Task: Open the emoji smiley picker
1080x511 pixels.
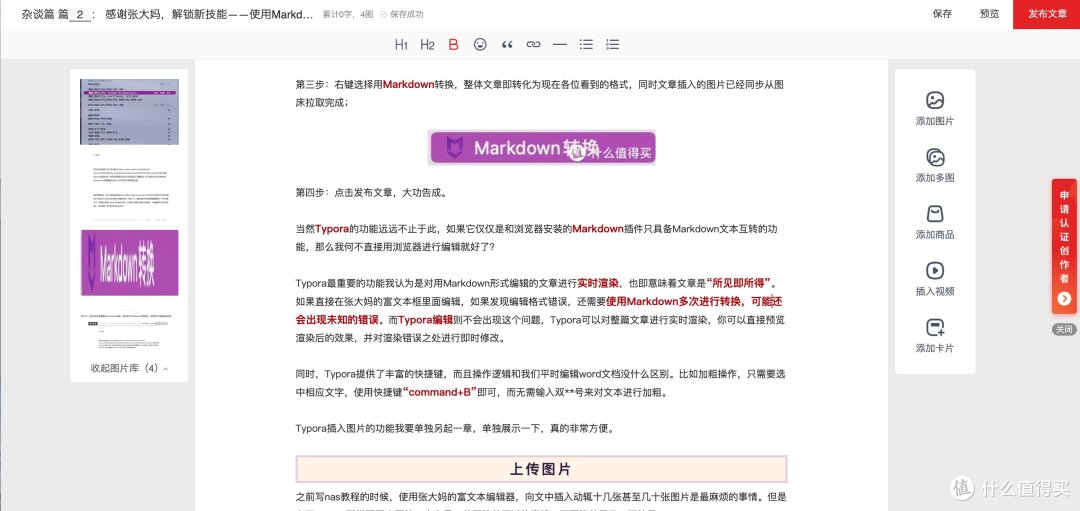Action: click(480, 44)
